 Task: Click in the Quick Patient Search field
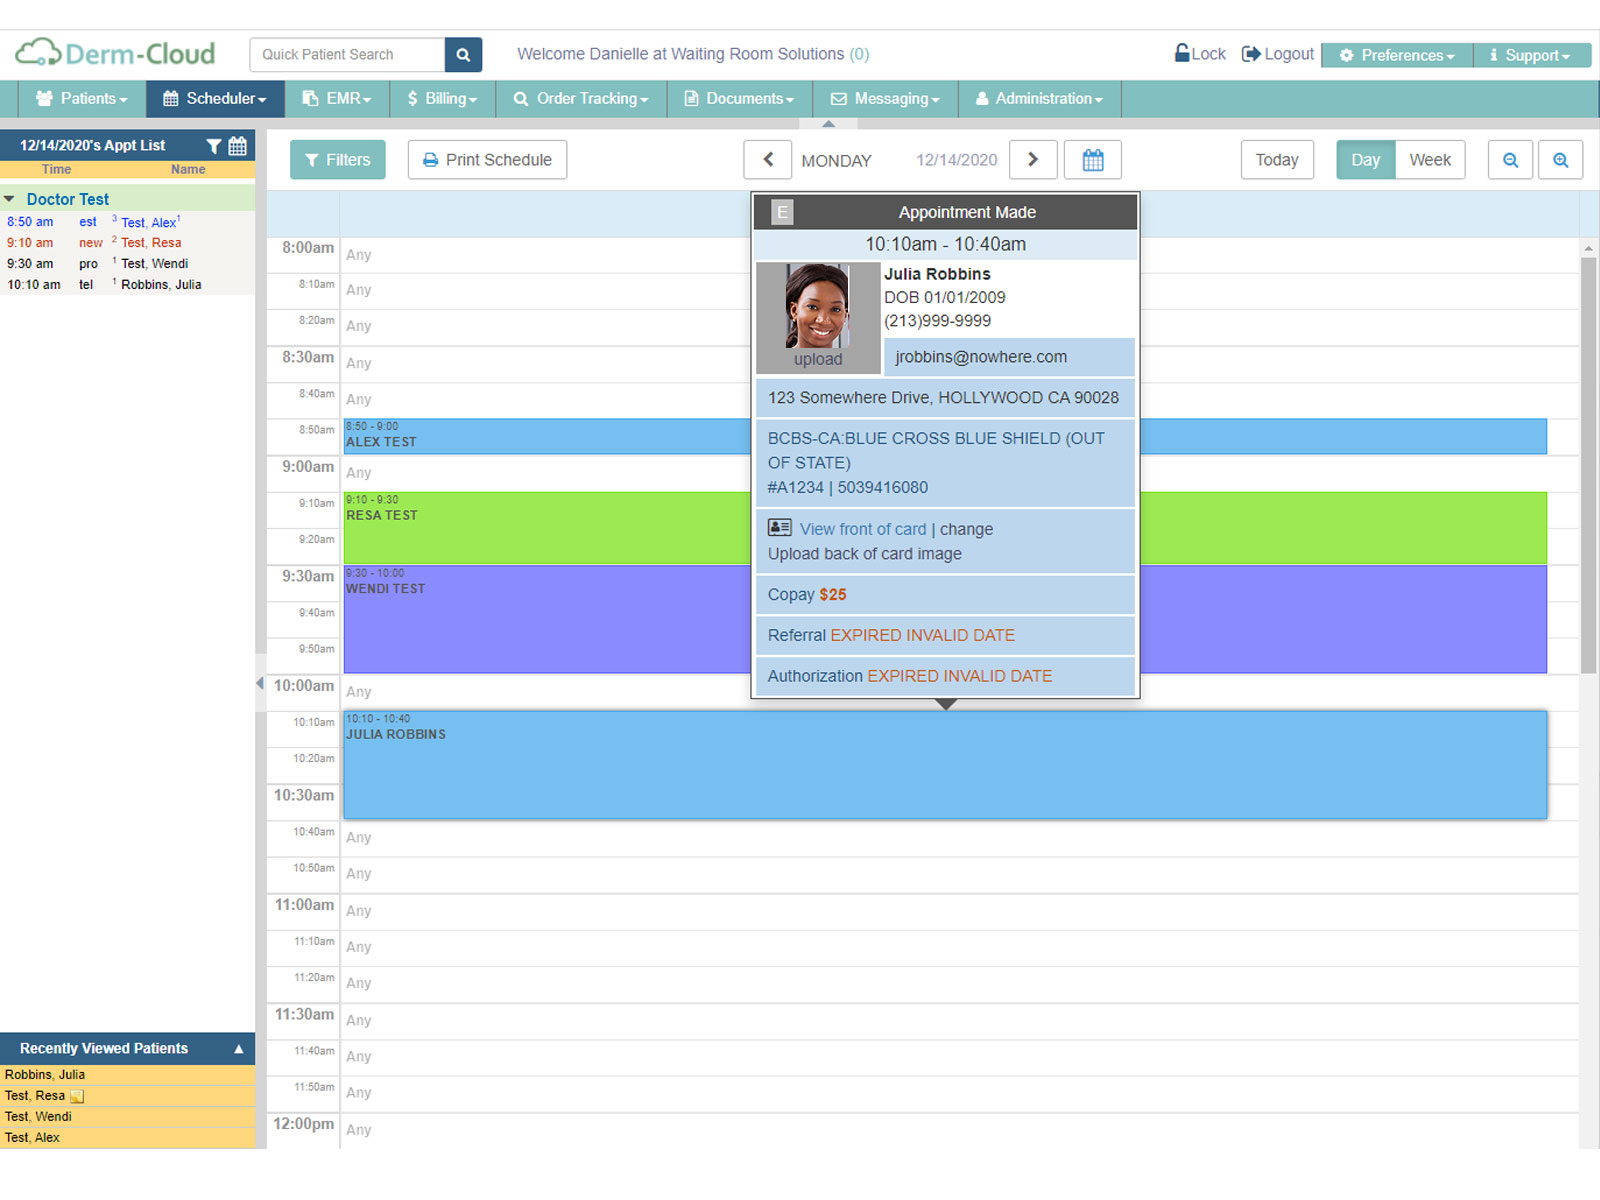tap(347, 55)
